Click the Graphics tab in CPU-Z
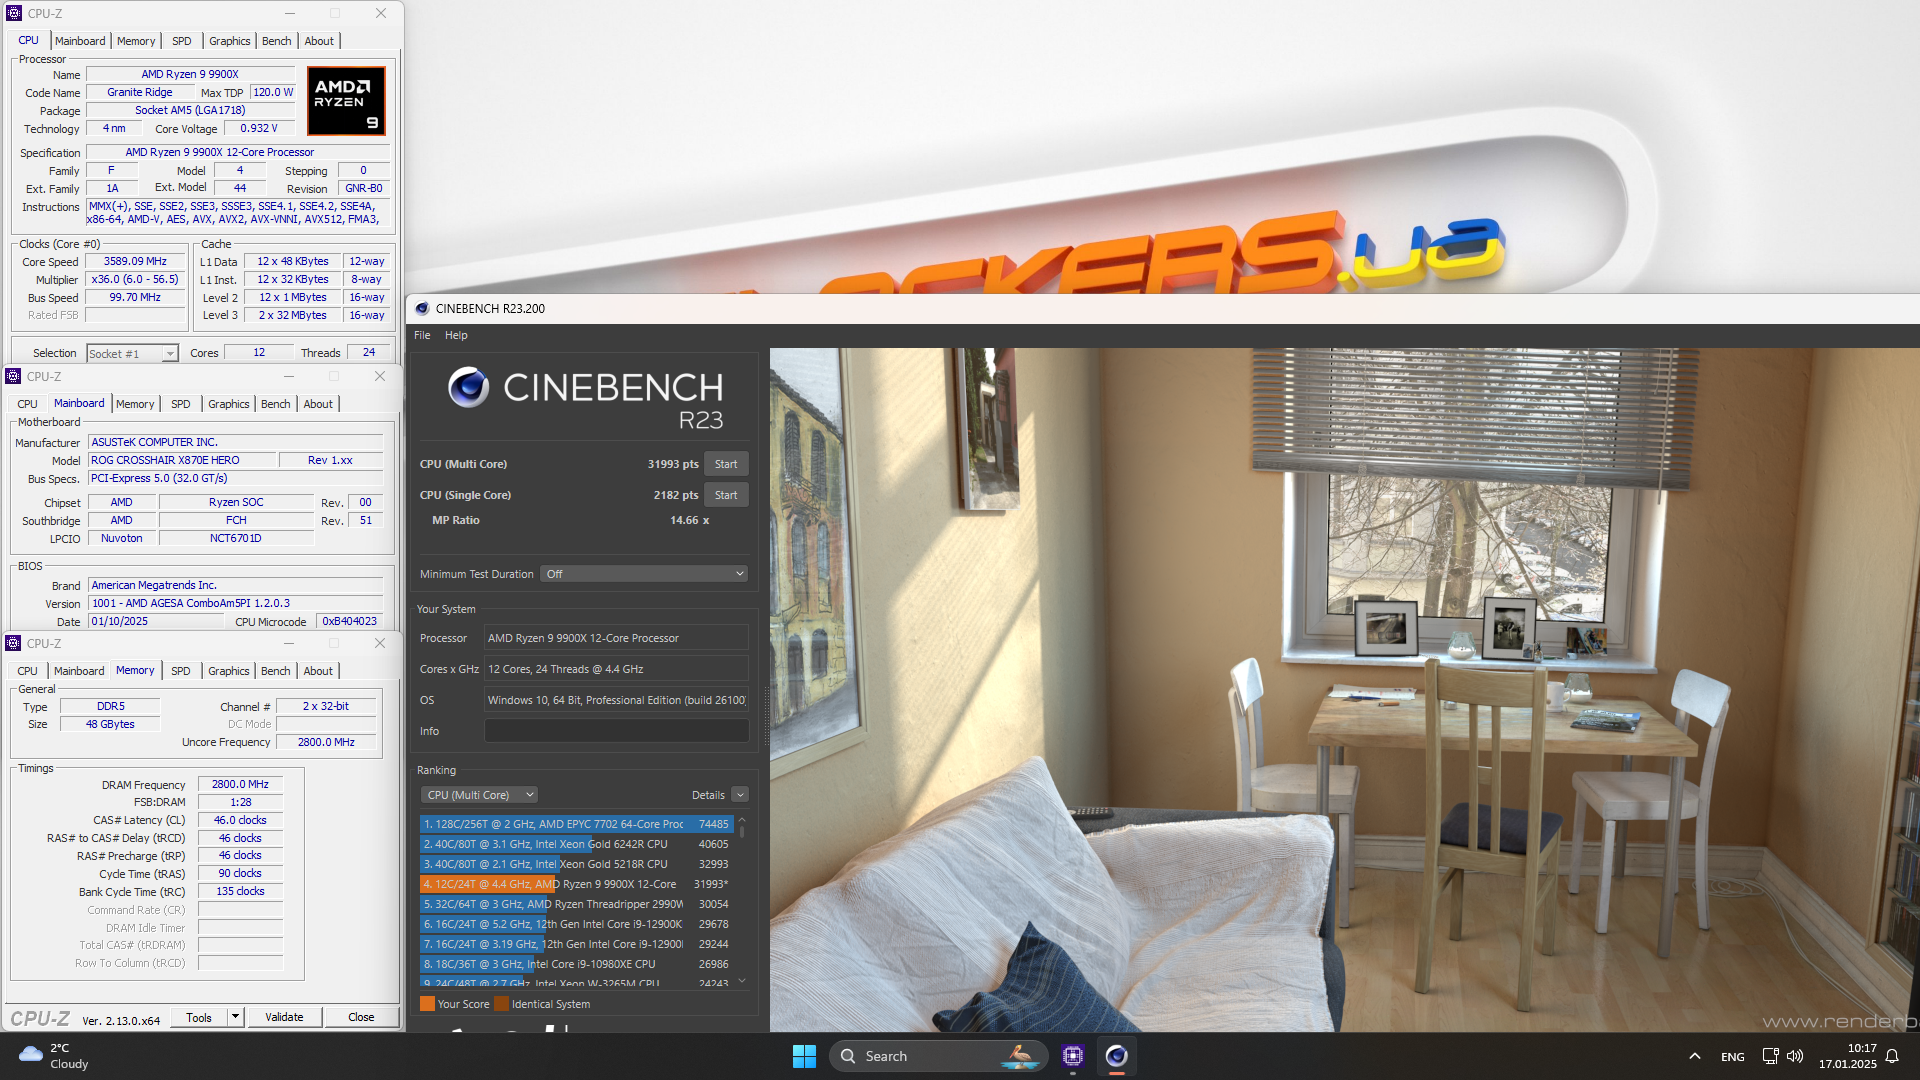Screen dimensions: 1920x1080 (x=231, y=41)
